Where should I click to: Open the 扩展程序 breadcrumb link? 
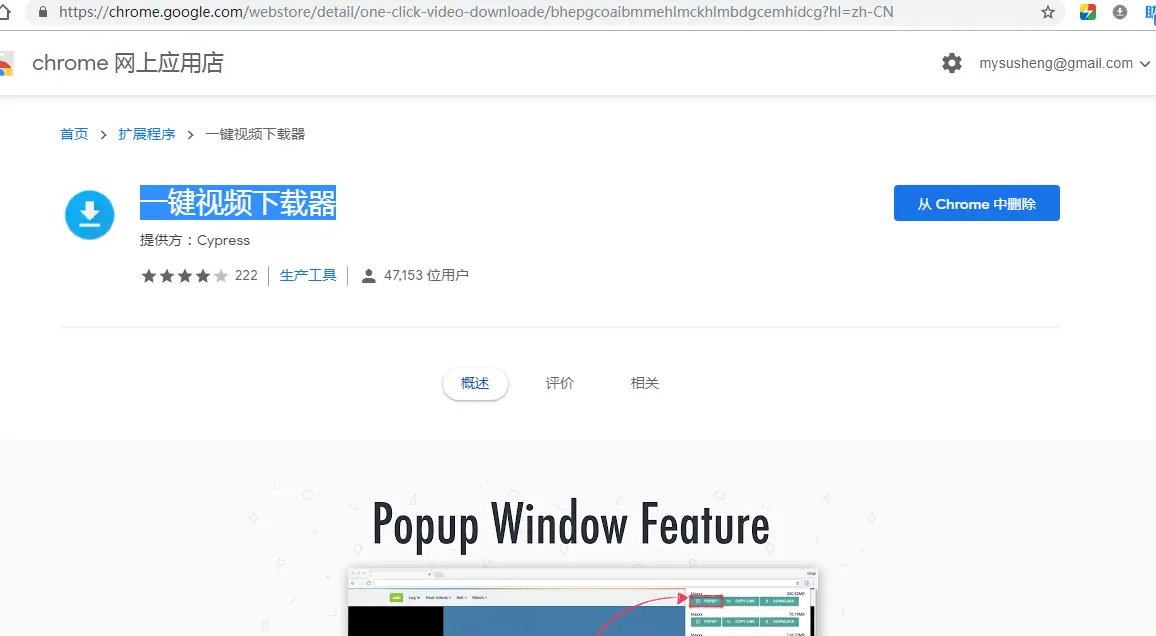[147, 134]
